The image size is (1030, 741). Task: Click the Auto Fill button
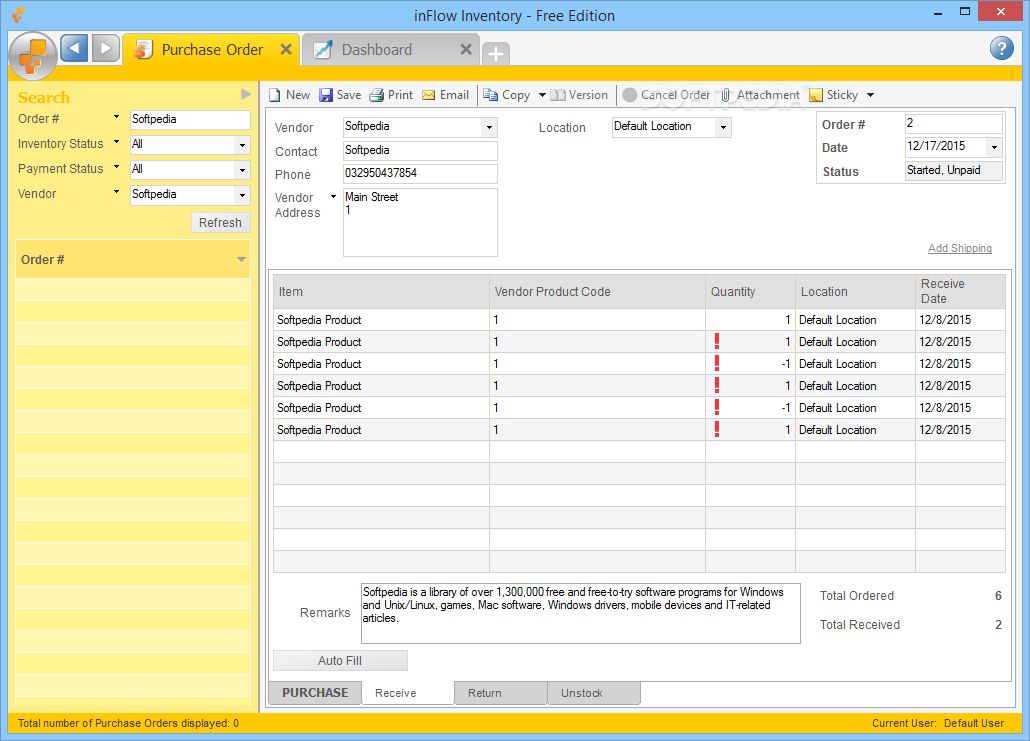pos(340,660)
